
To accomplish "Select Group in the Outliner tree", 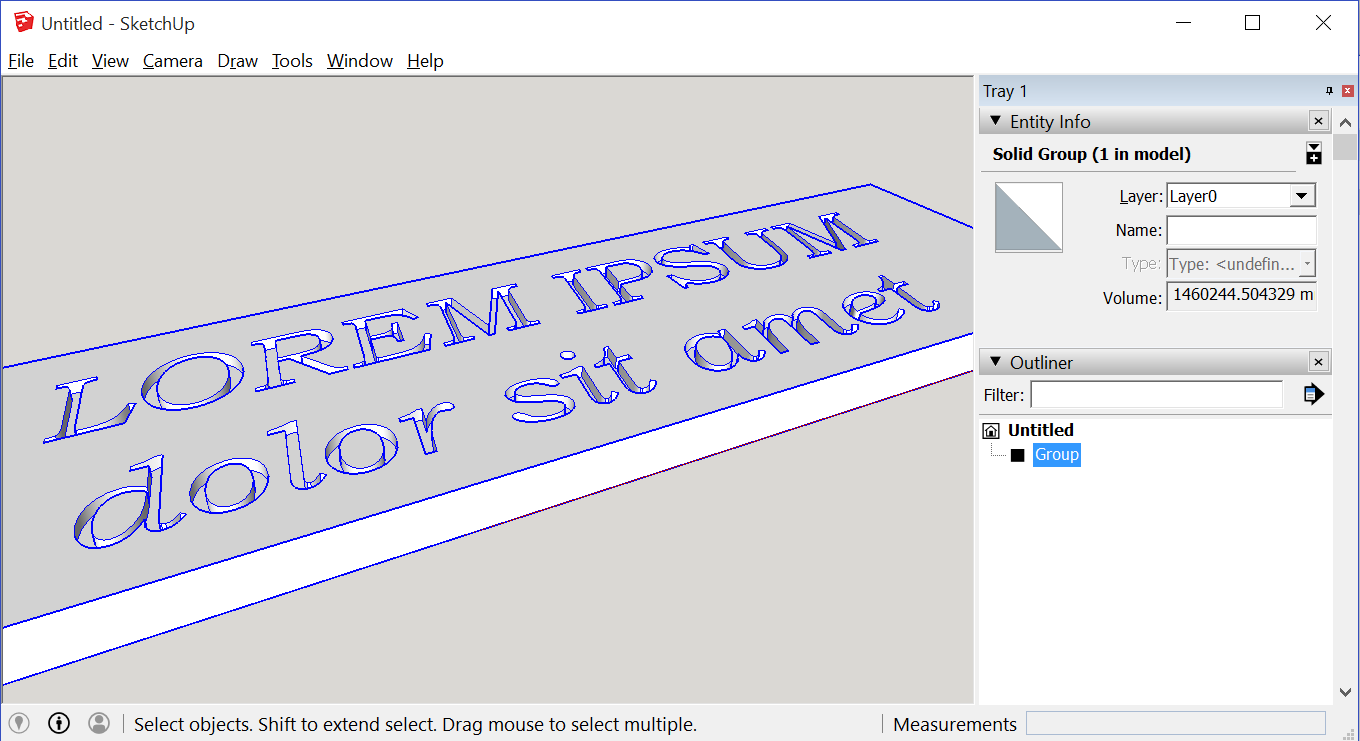I will (1057, 454).
